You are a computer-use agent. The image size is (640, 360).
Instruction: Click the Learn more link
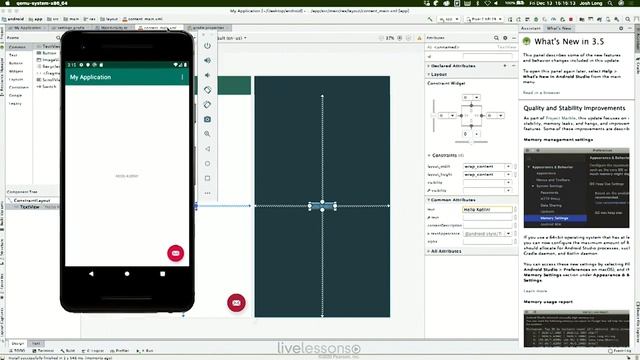pyautogui.click(x=535, y=291)
